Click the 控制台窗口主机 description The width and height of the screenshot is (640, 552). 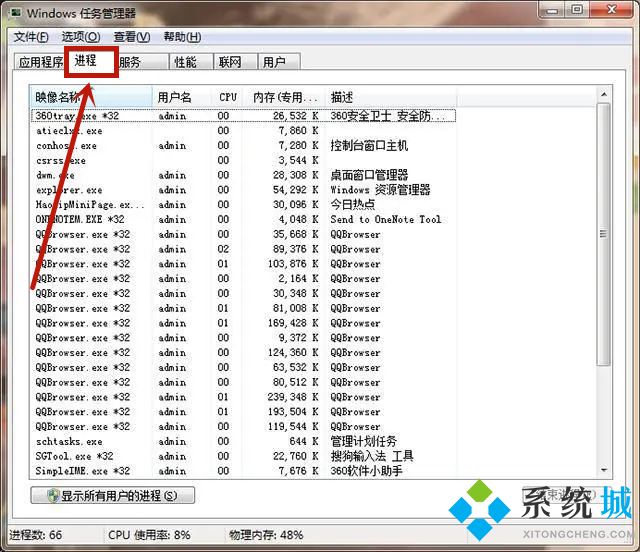(x=369, y=146)
